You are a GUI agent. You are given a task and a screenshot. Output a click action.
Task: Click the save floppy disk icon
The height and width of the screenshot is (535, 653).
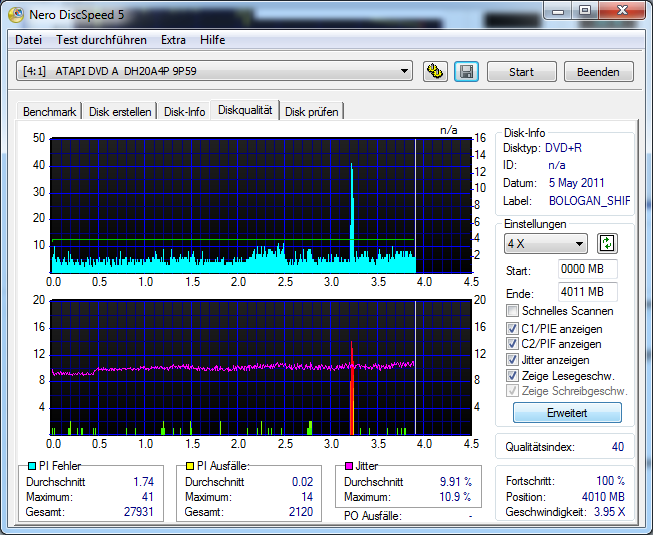466,72
